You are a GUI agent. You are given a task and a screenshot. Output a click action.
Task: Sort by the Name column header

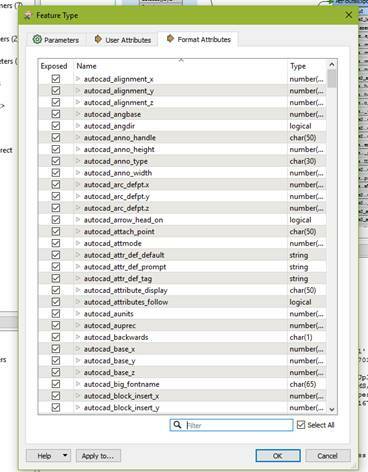click(x=180, y=66)
